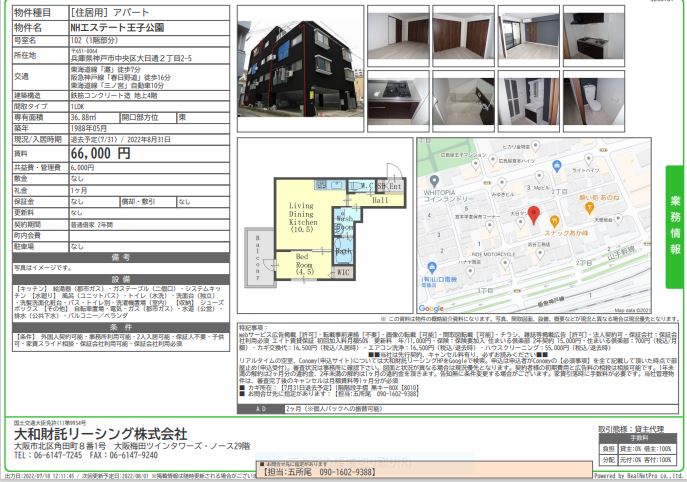Screen dimensions: 687x482
Task: Click the rent amount 66,000 円
Action: (101, 153)
